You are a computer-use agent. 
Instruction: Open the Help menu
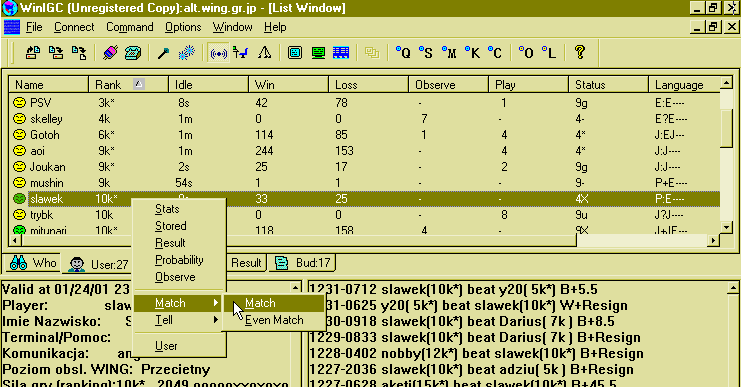coord(275,27)
